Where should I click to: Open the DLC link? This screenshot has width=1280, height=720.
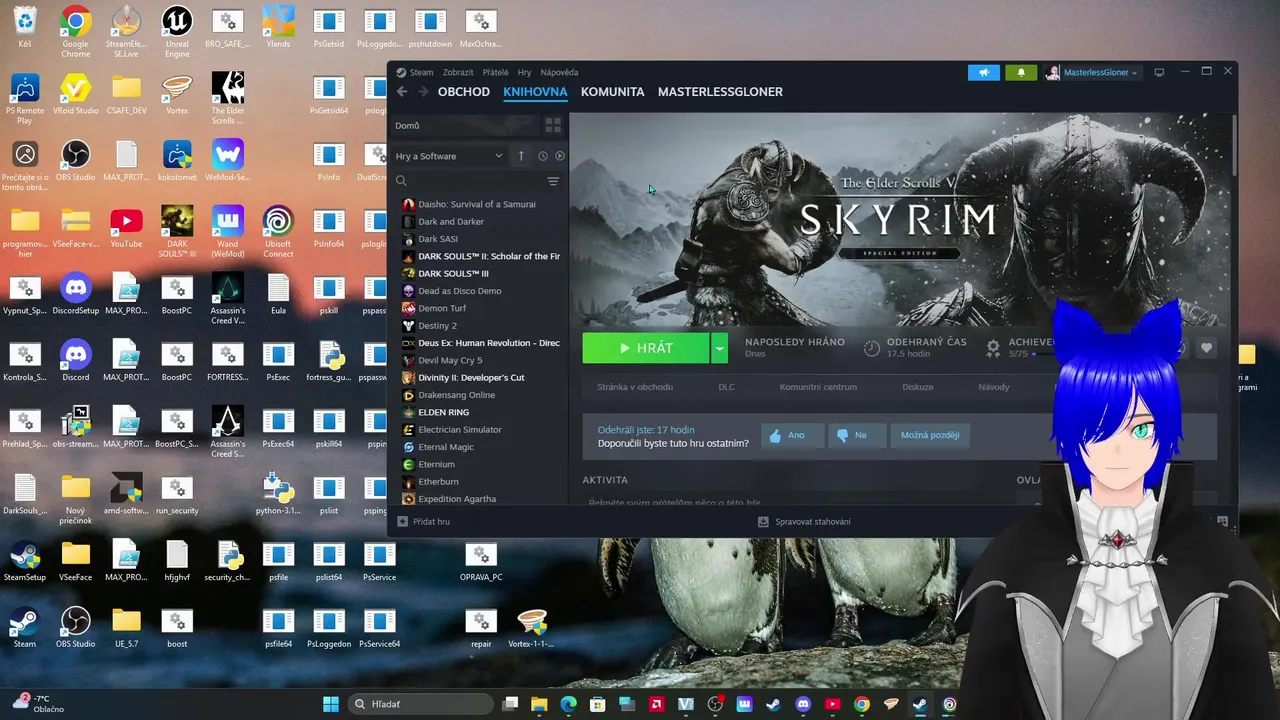click(726, 387)
